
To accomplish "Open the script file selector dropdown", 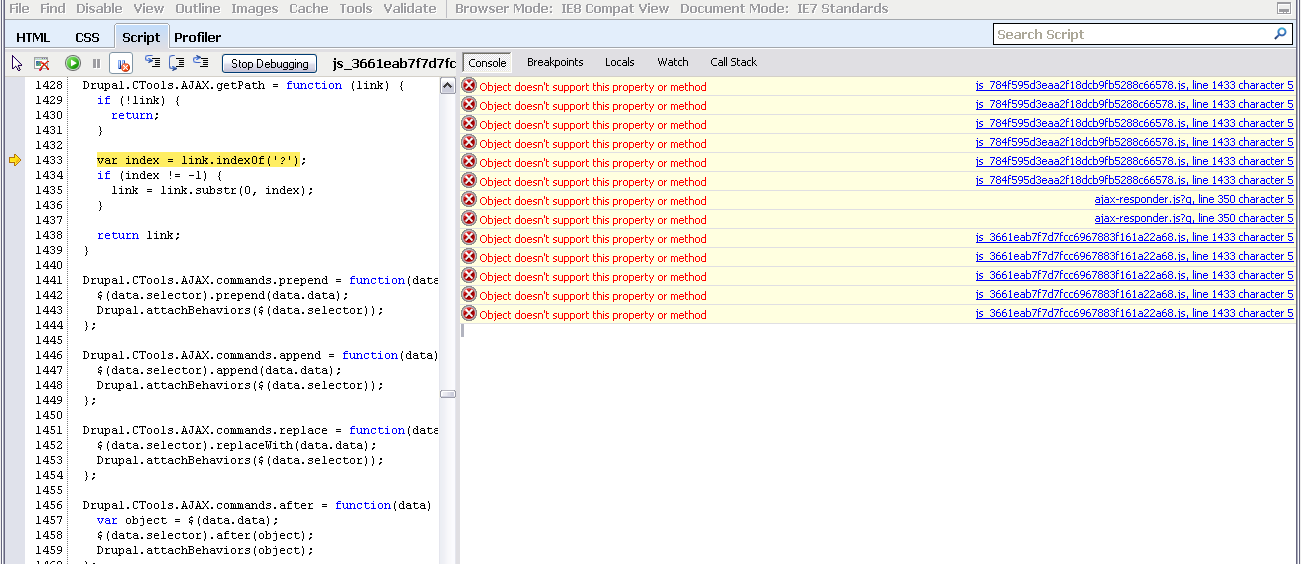I will 394,63.
